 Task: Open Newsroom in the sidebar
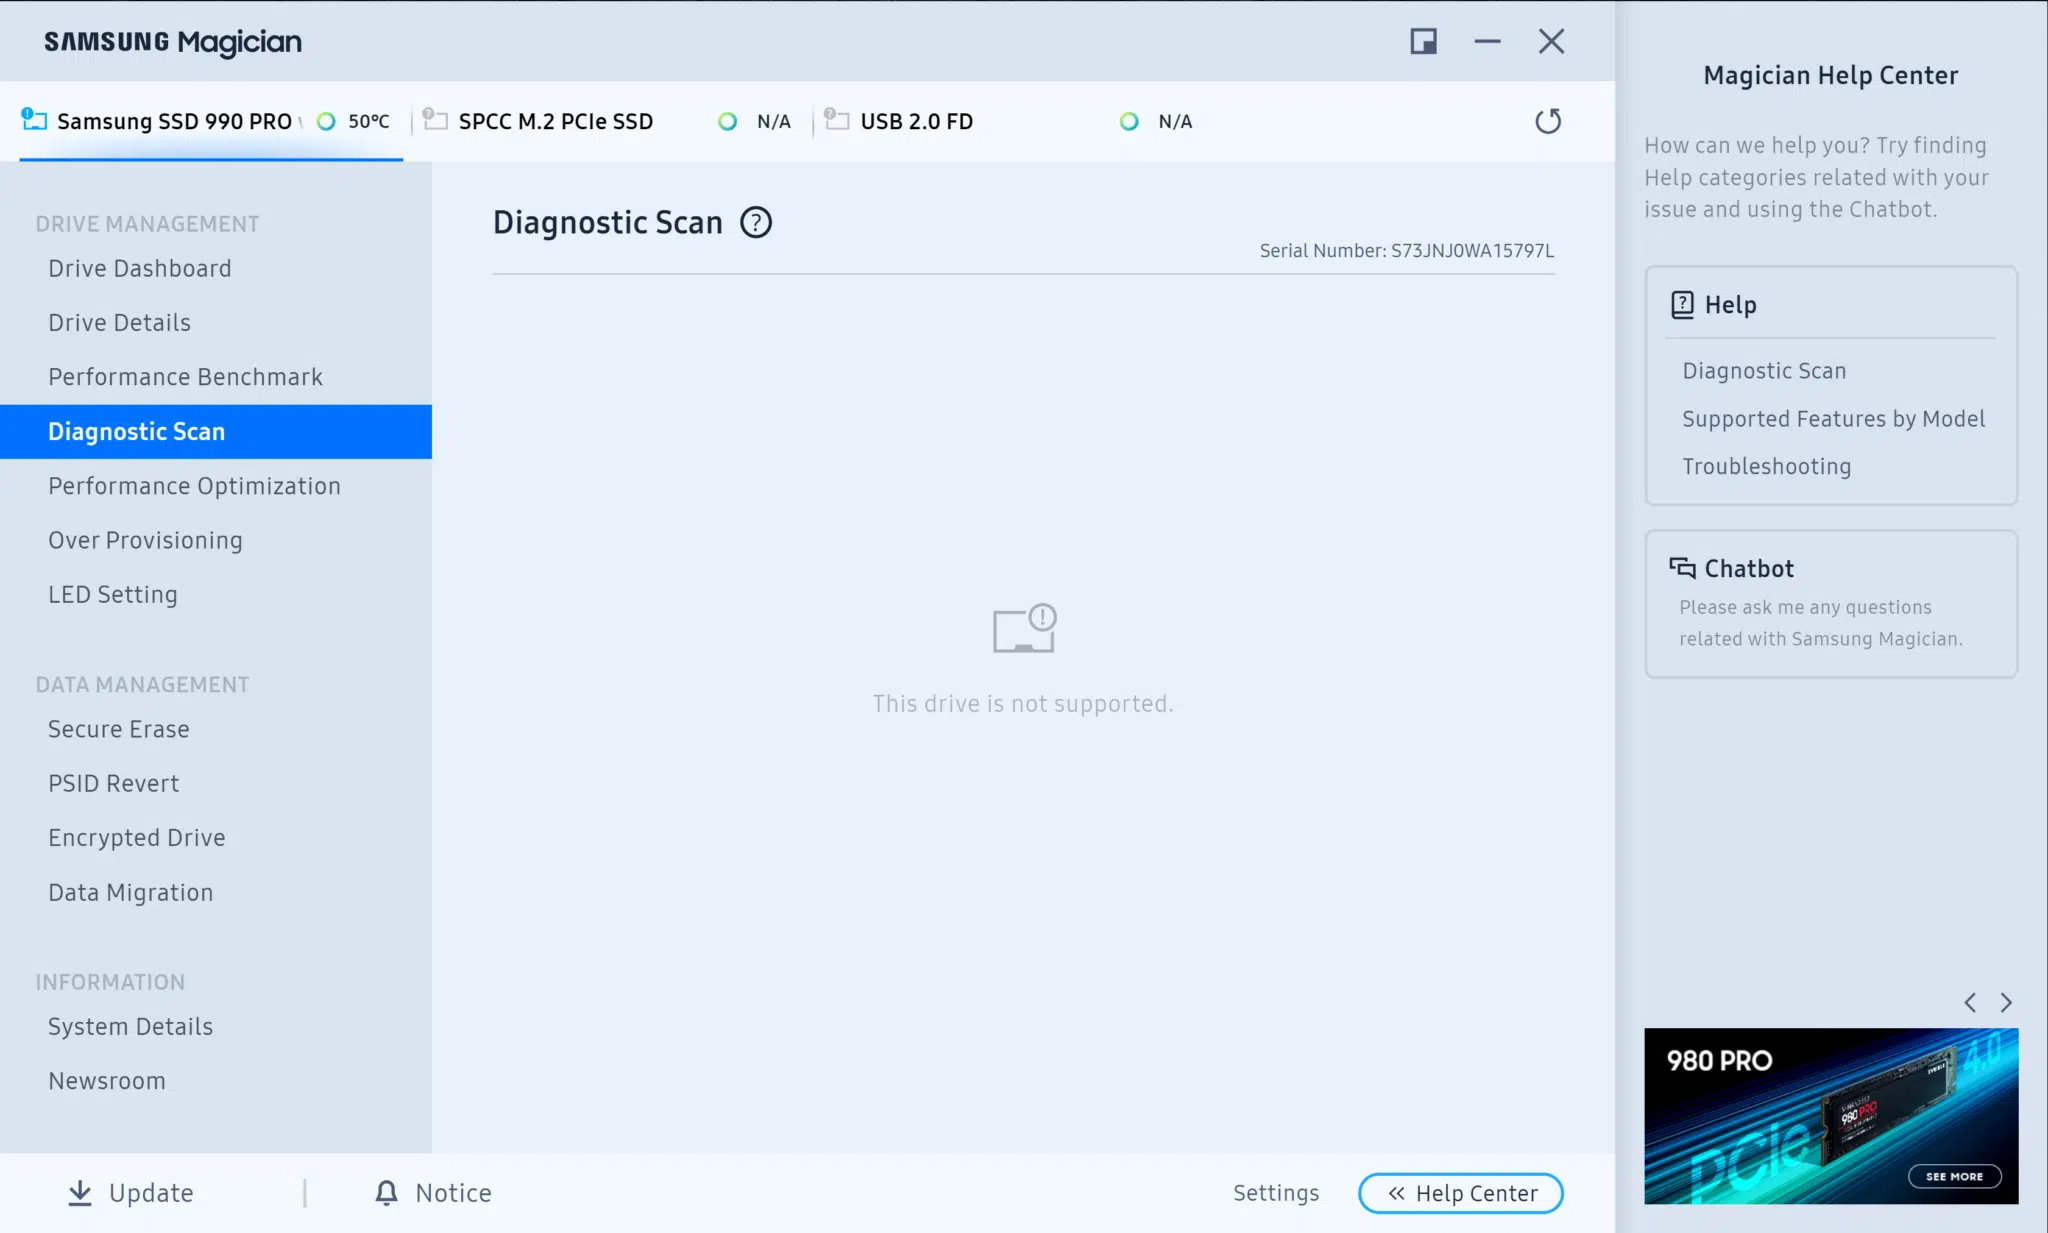point(216,1080)
